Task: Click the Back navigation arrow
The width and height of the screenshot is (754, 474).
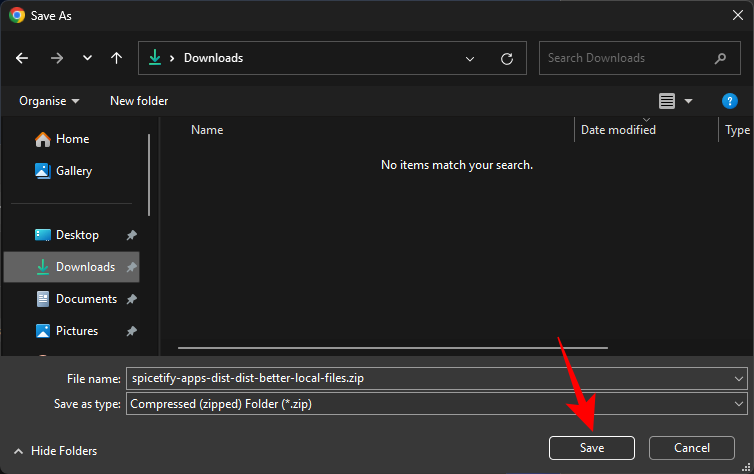Action: (23, 58)
